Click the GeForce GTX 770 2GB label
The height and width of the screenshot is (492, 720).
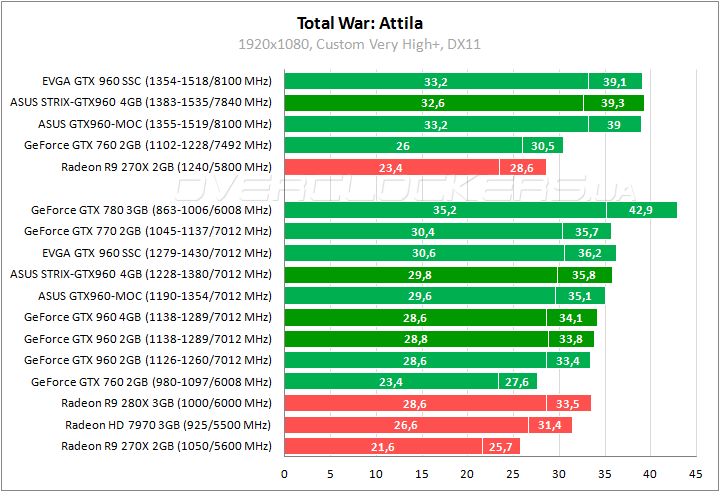coord(148,231)
